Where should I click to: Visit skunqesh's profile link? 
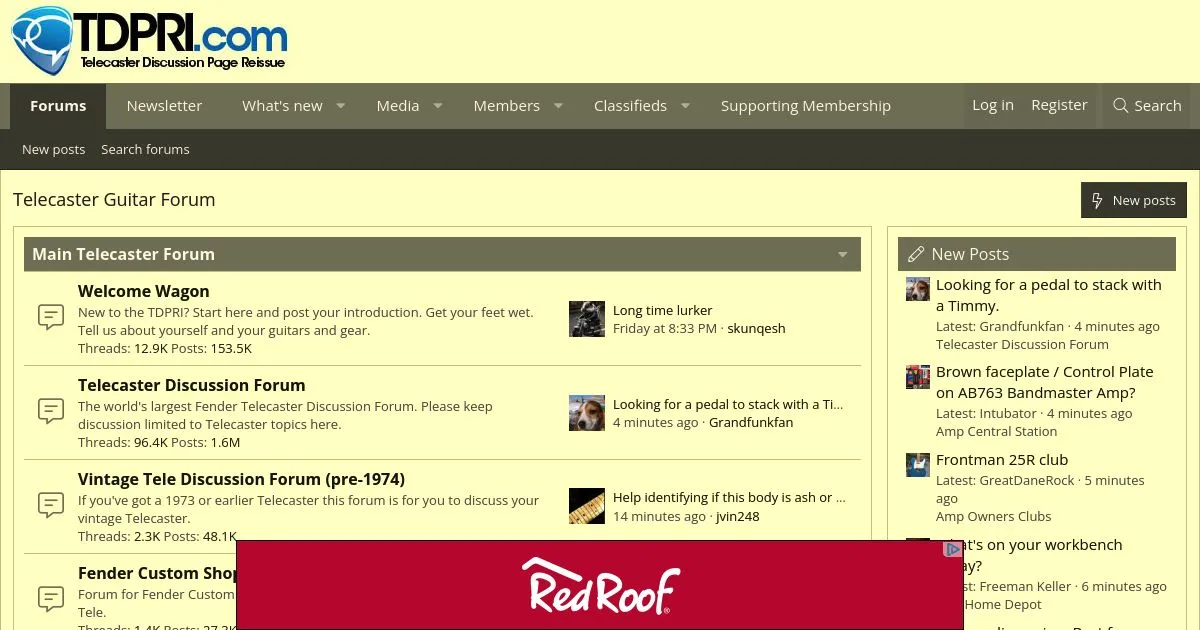(x=756, y=328)
